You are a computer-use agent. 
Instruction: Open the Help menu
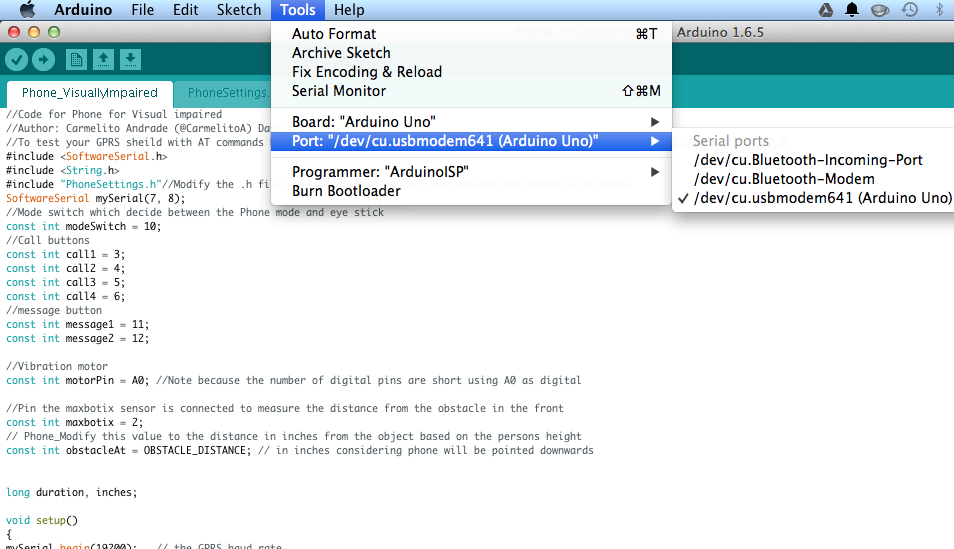pos(349,10)
